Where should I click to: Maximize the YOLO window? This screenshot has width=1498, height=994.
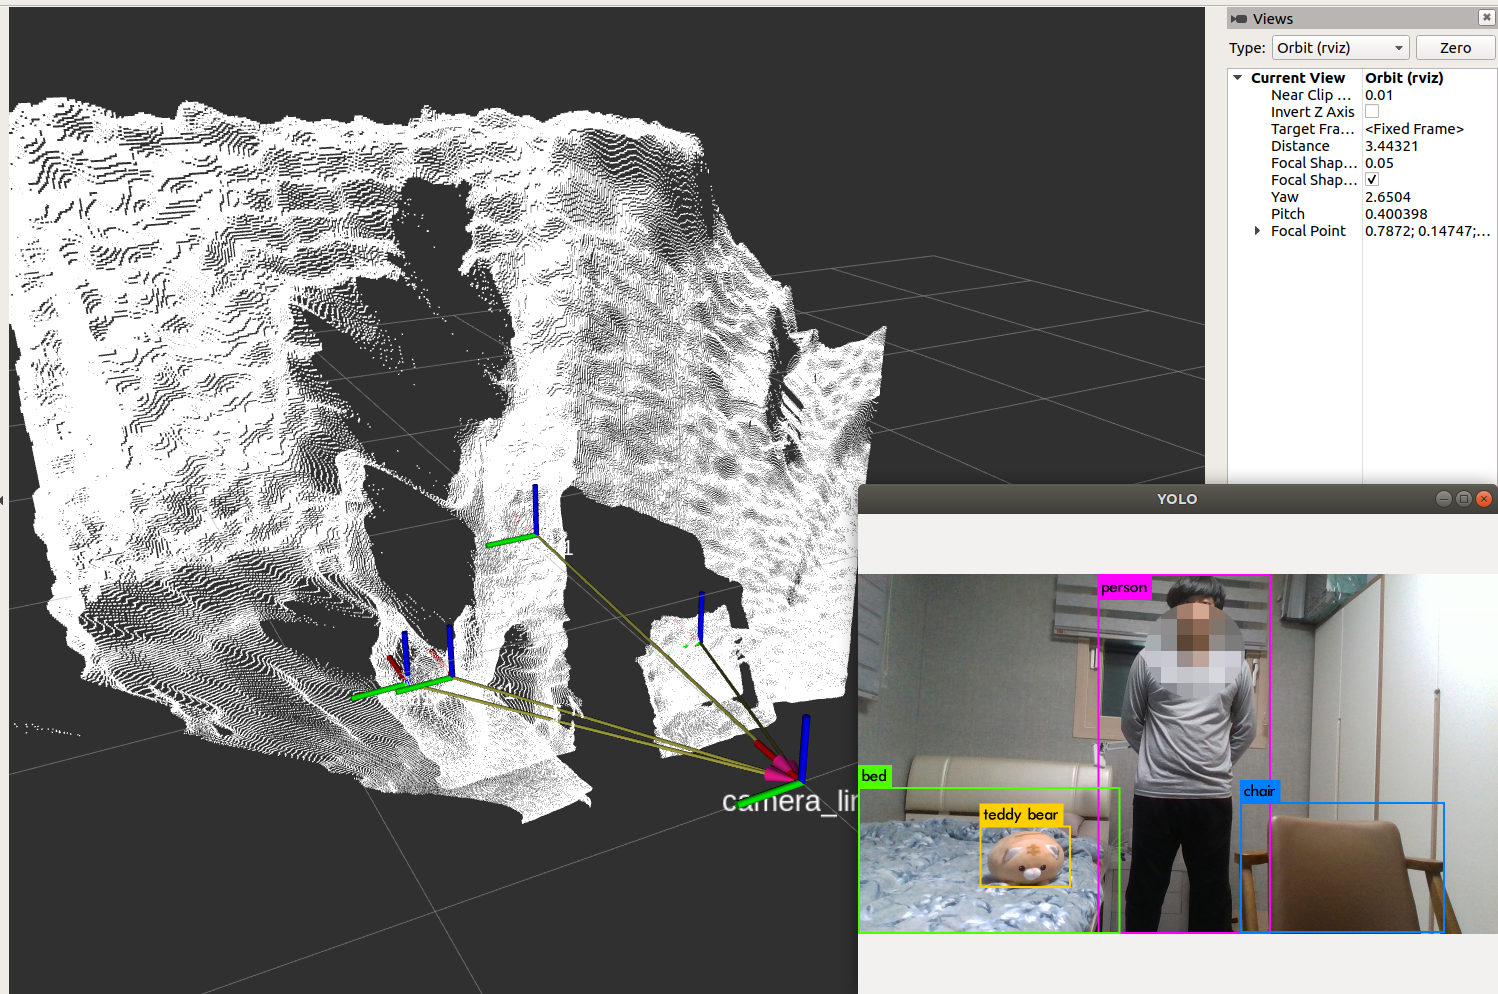click(x=1463, y=499)
